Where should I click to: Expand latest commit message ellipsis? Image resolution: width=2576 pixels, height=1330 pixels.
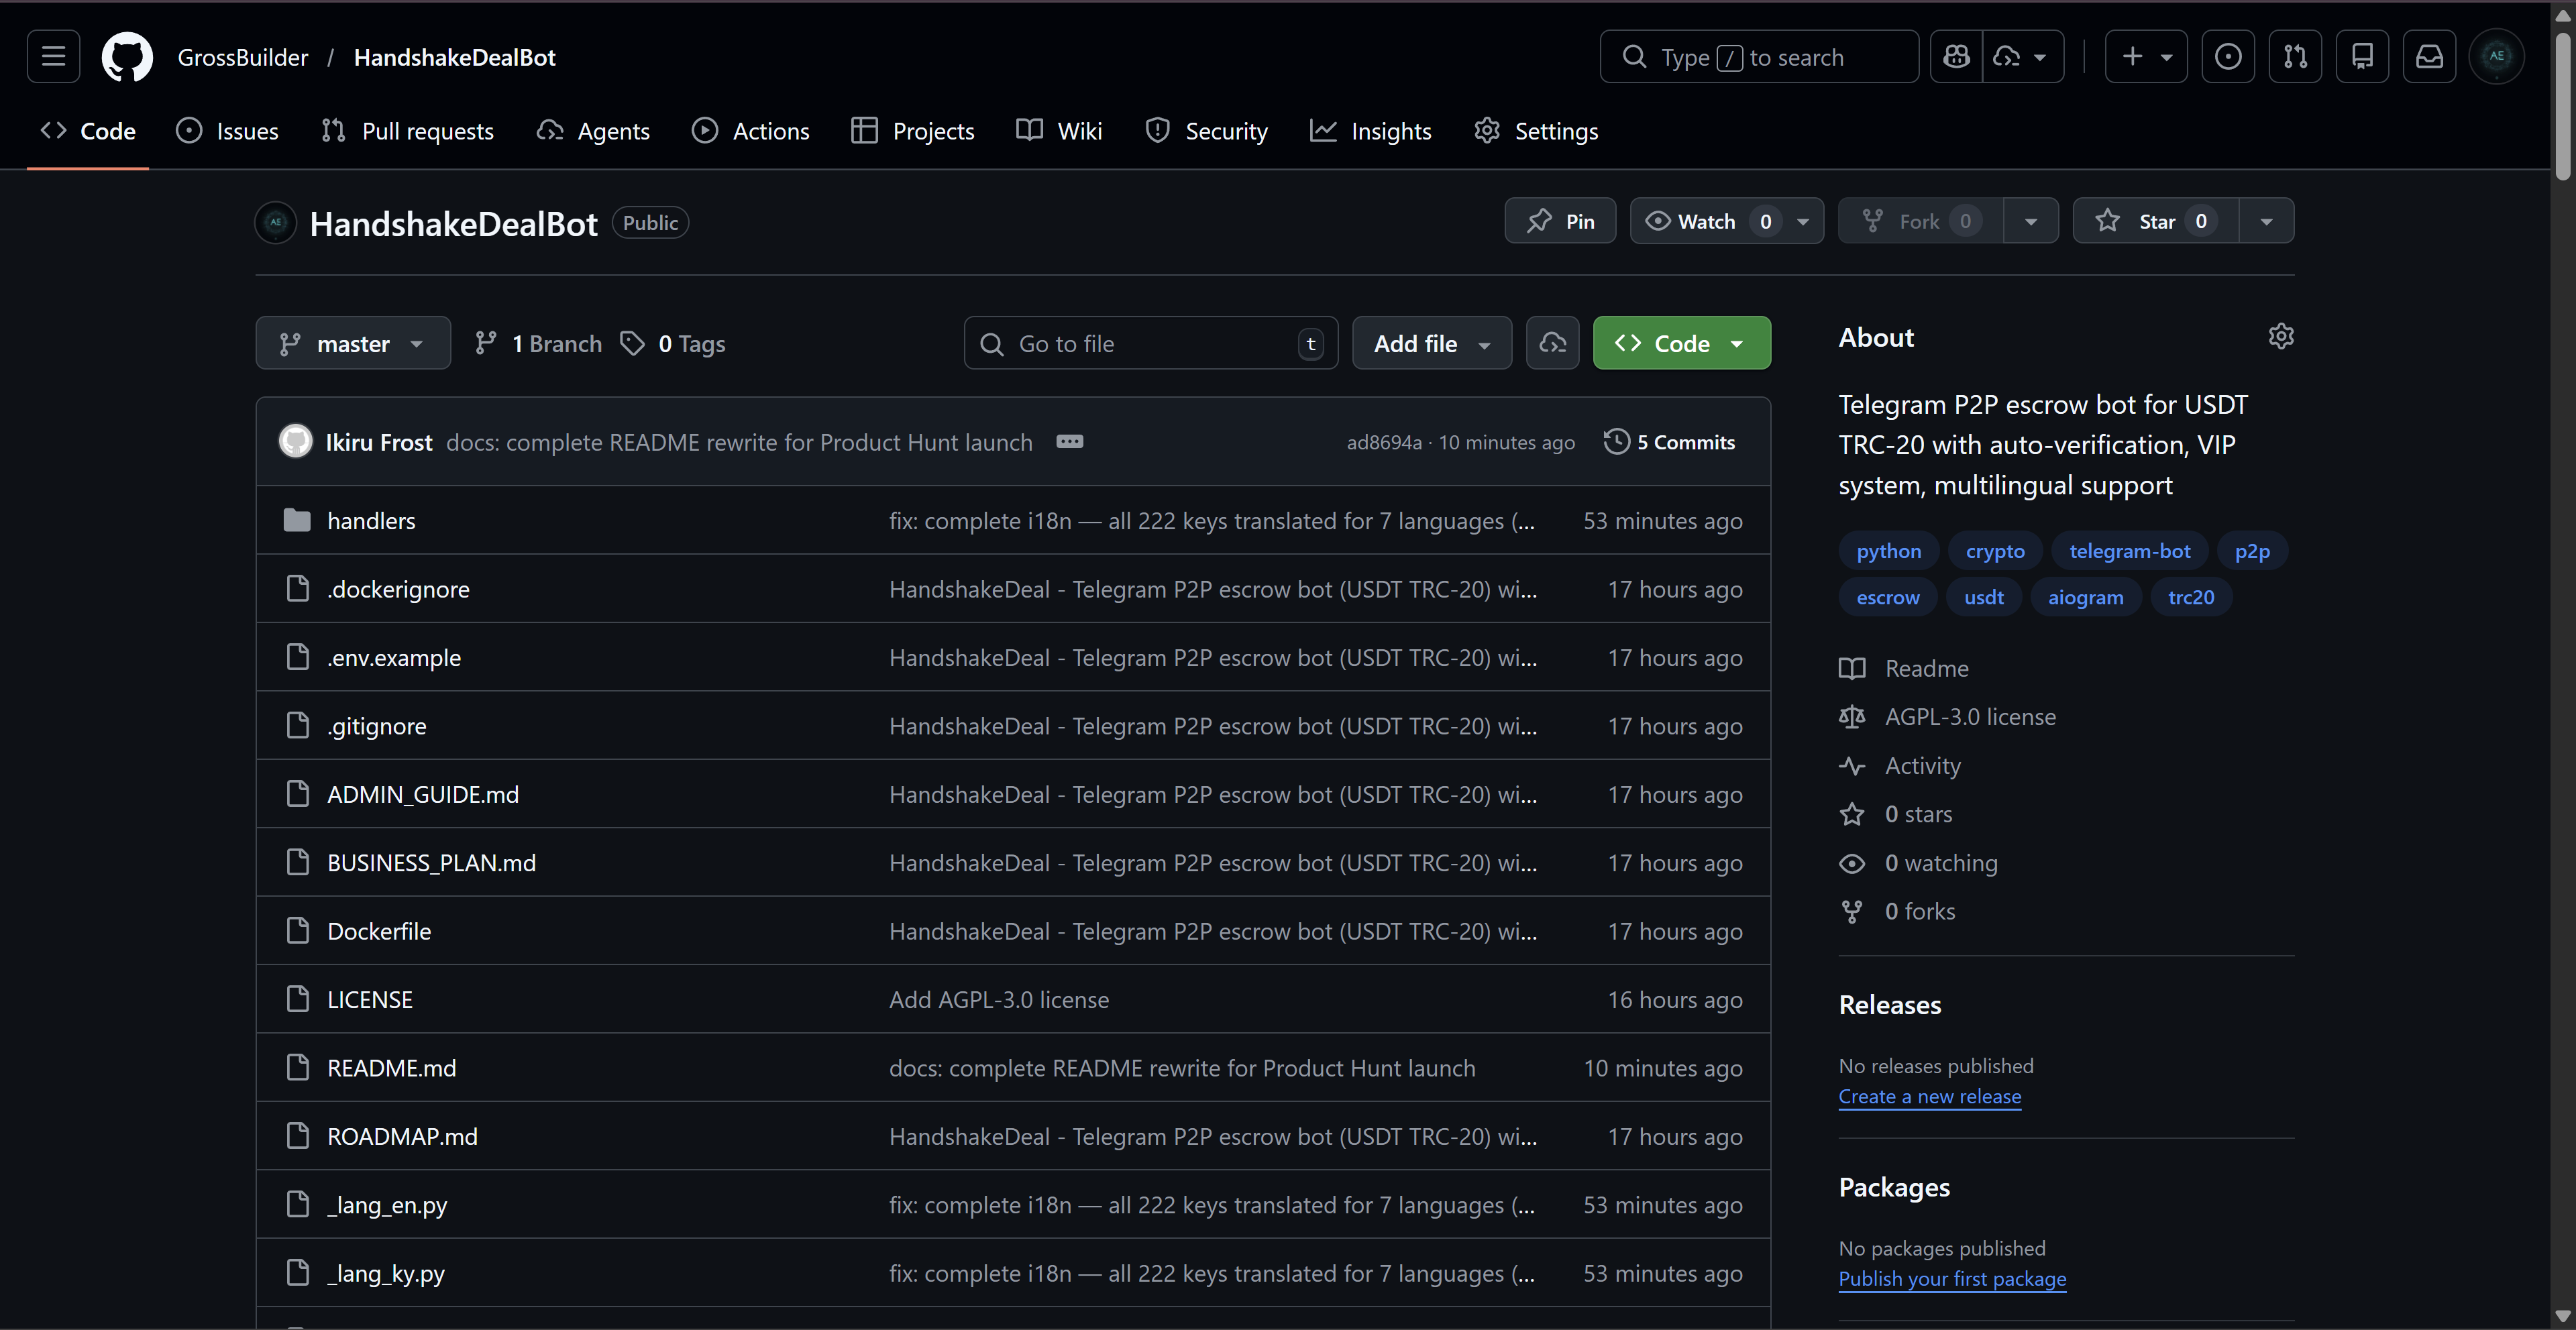(x=1069, y=441)
